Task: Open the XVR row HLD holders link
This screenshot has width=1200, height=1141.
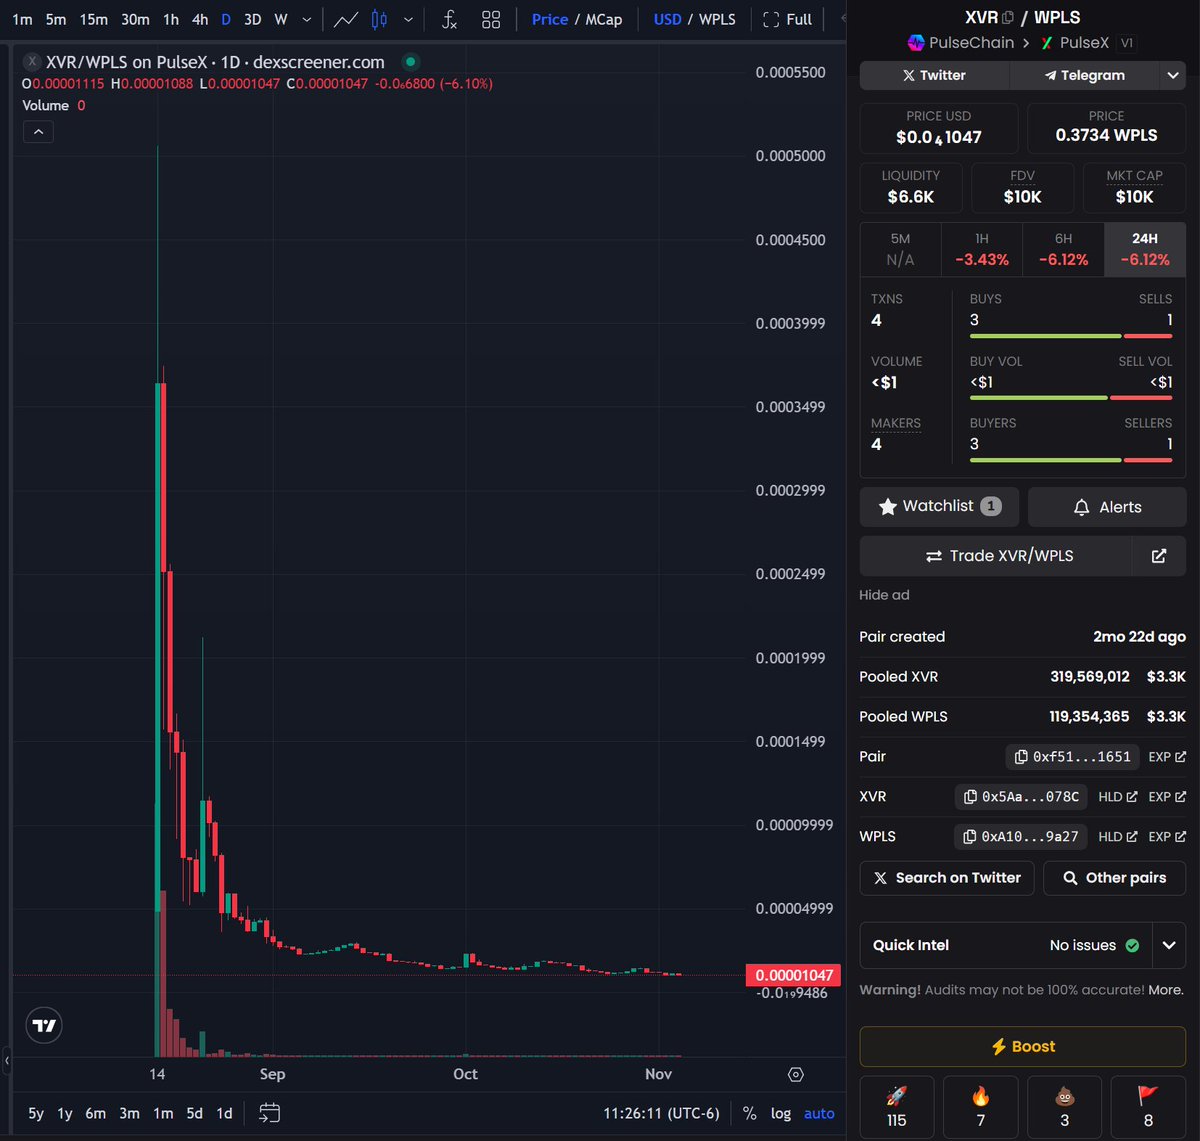Action: coord(1118,797)
